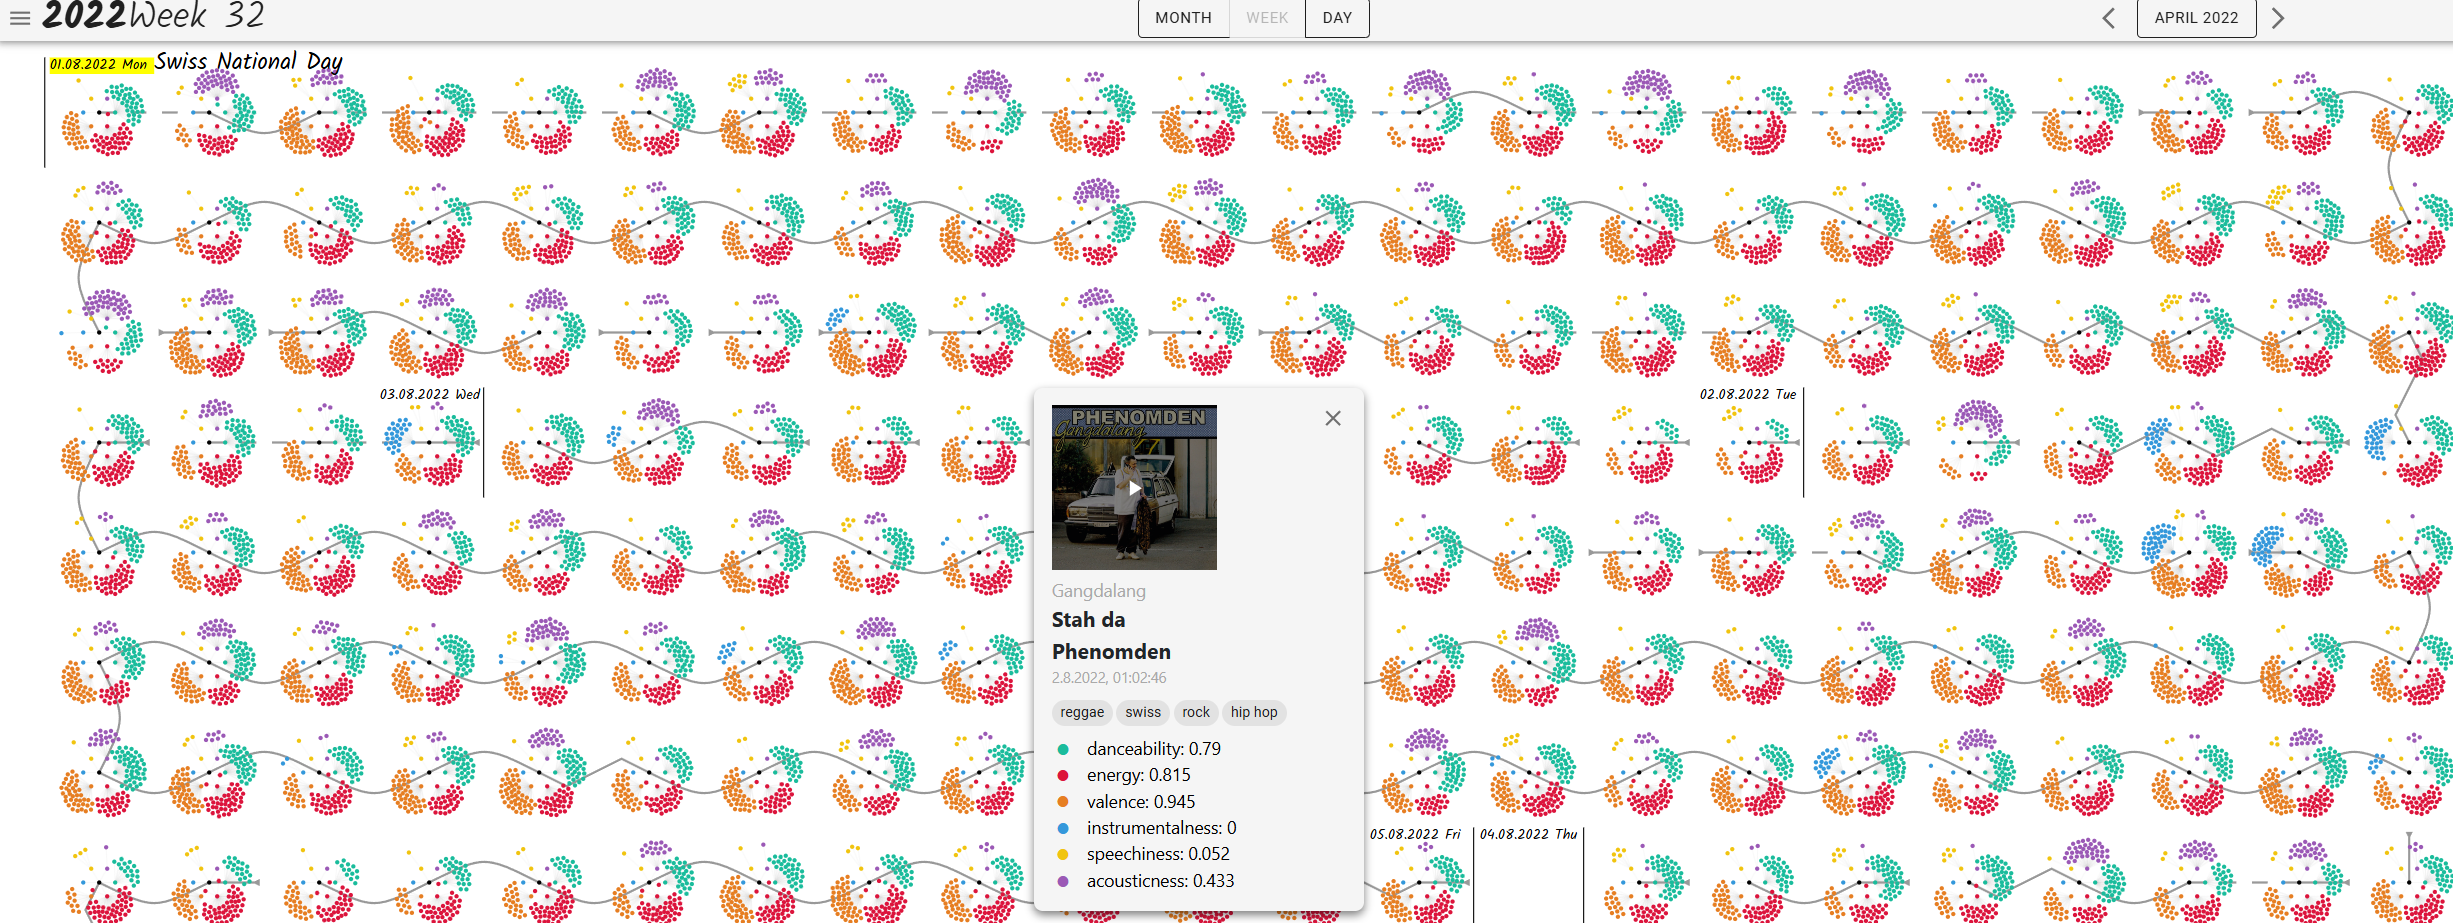Click the timestamp 2.8.2022, 01:02:46

(1109, 678)
